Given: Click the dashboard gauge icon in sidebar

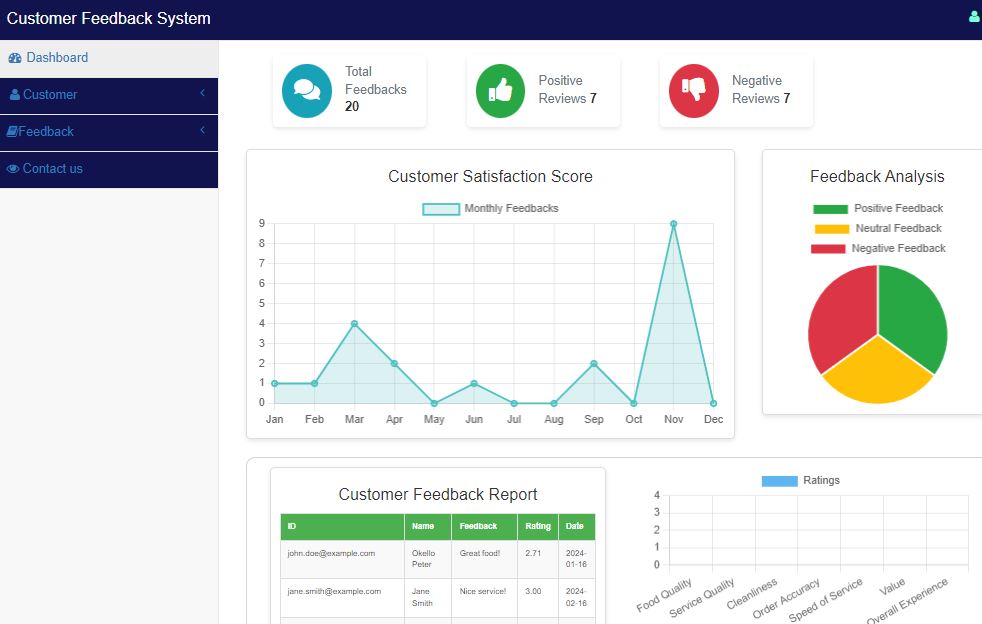Looking at the screenshot, I should point(14,58).
